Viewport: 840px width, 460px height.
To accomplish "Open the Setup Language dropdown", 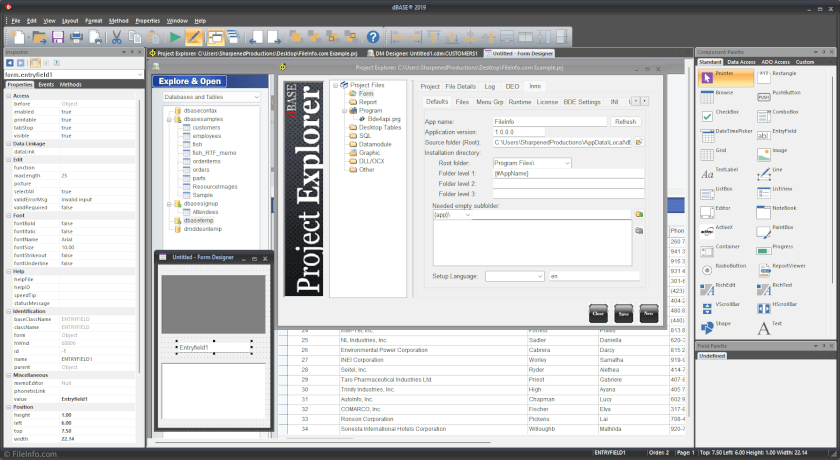I will (540, 276).
